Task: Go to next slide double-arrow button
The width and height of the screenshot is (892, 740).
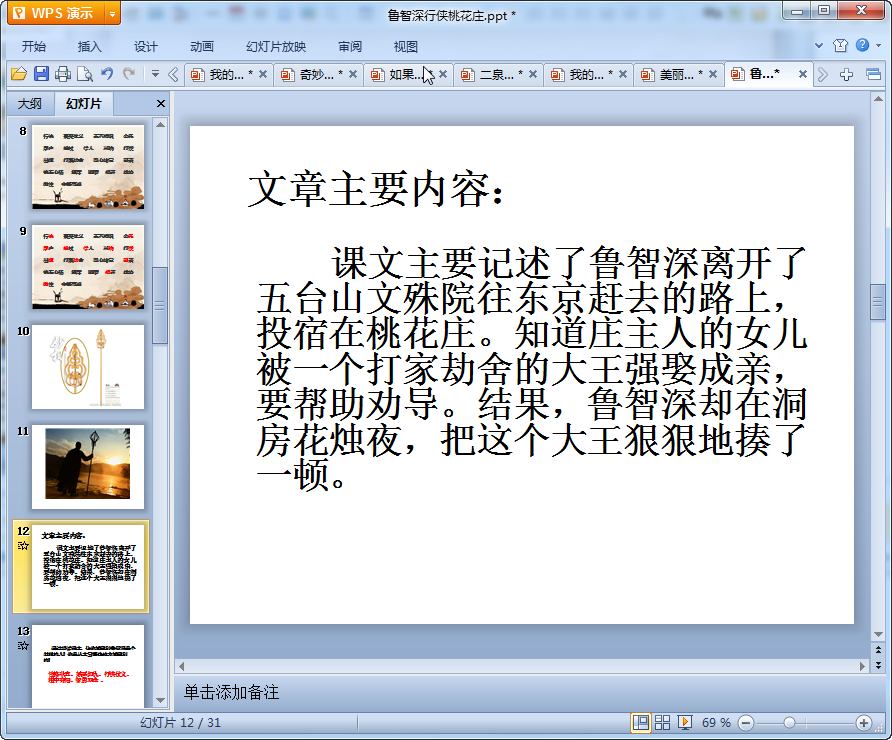Action: pyautogui.click(x=878, y=664)
